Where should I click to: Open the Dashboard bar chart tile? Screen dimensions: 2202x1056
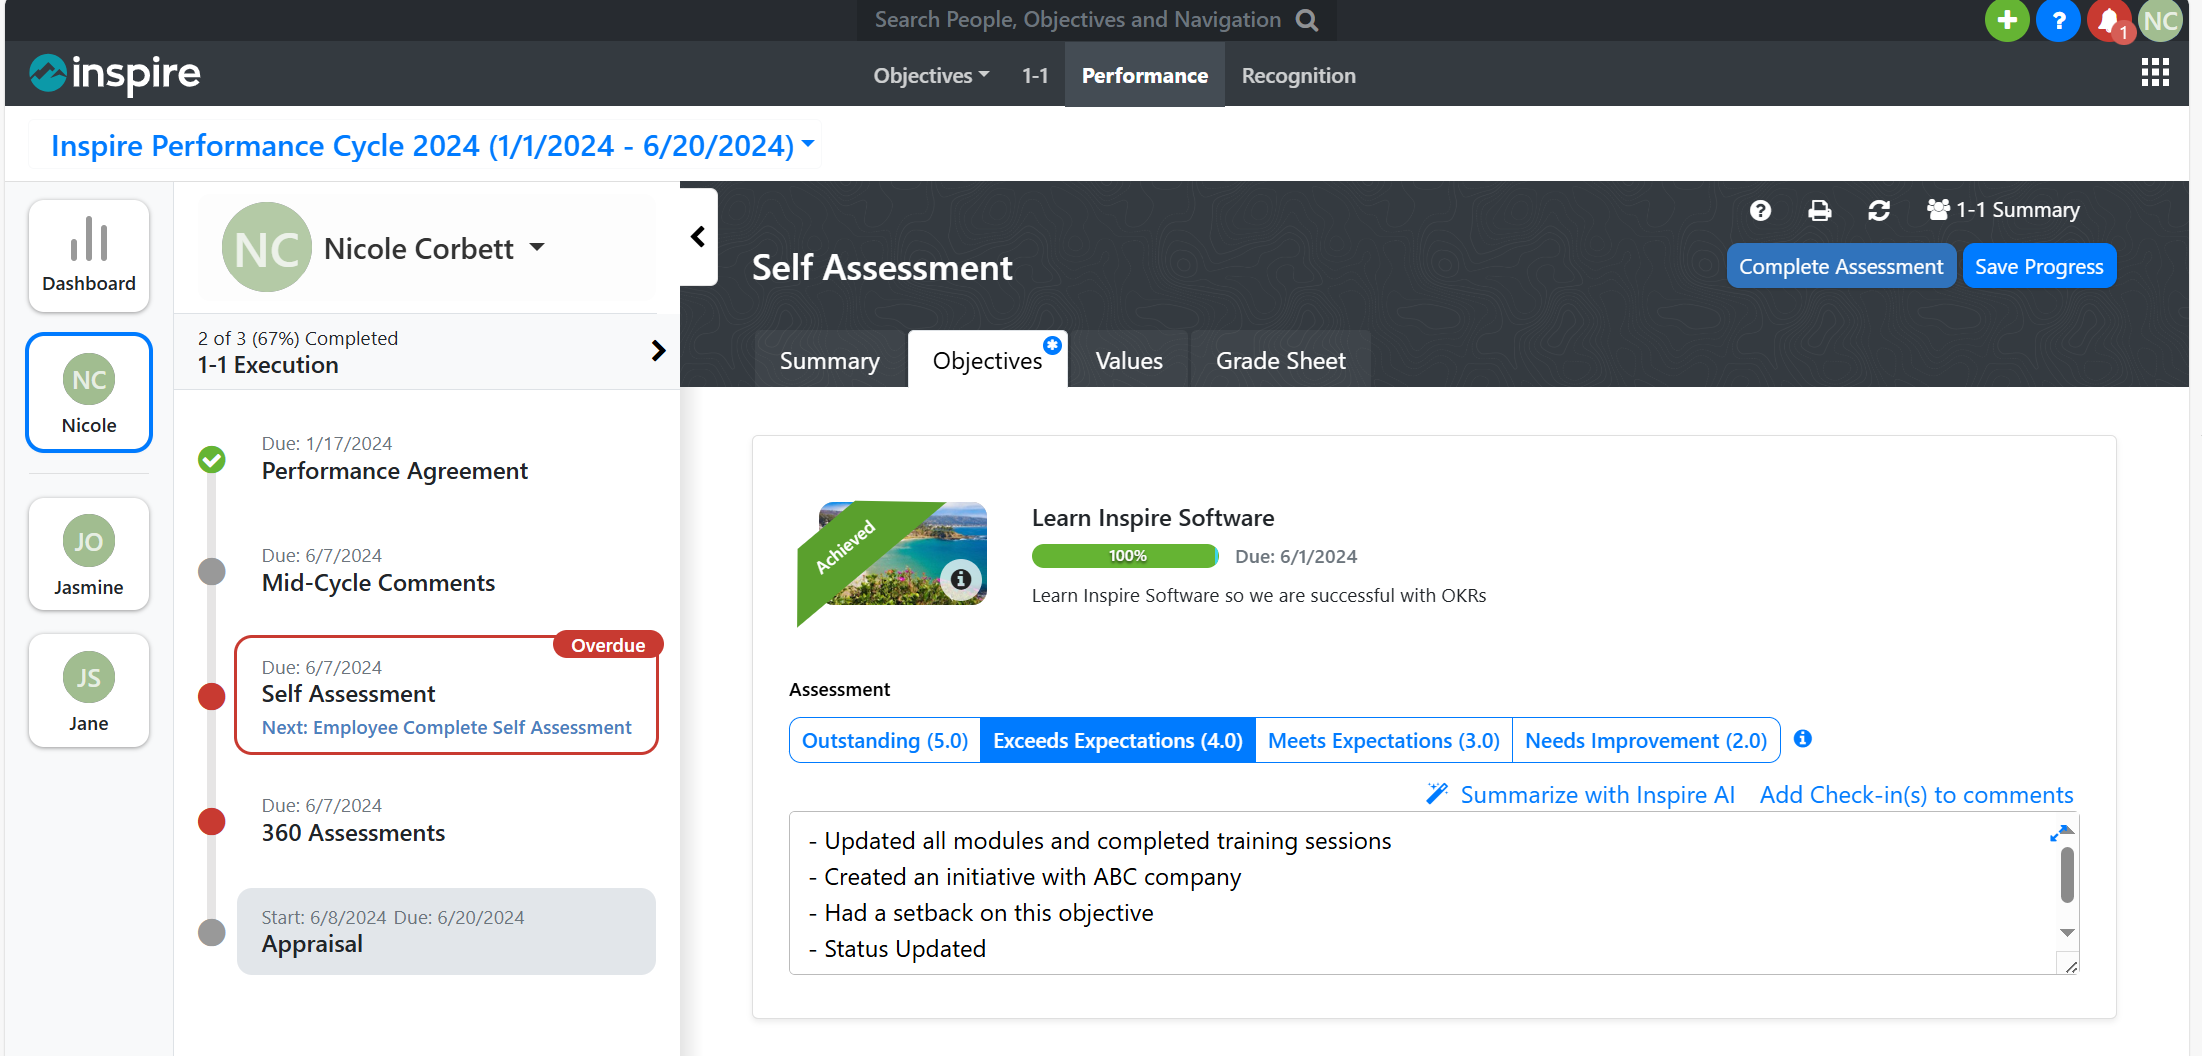89,256
